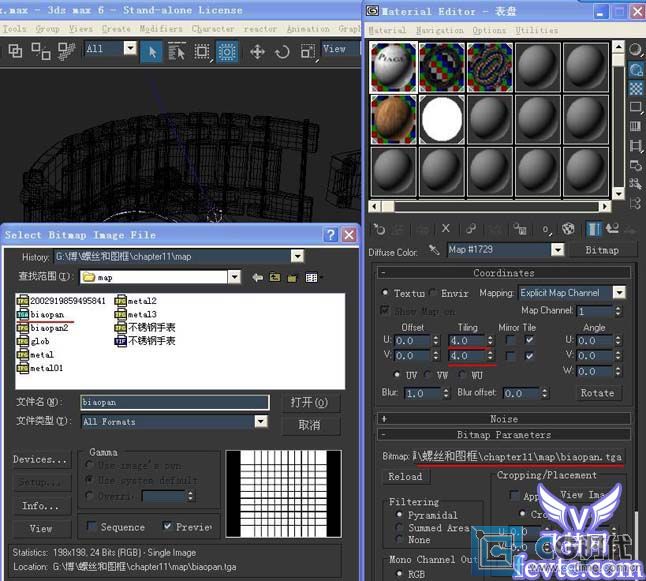Open All Formats file type dropdown
The image size is (646, 581).
coord(261,421)
